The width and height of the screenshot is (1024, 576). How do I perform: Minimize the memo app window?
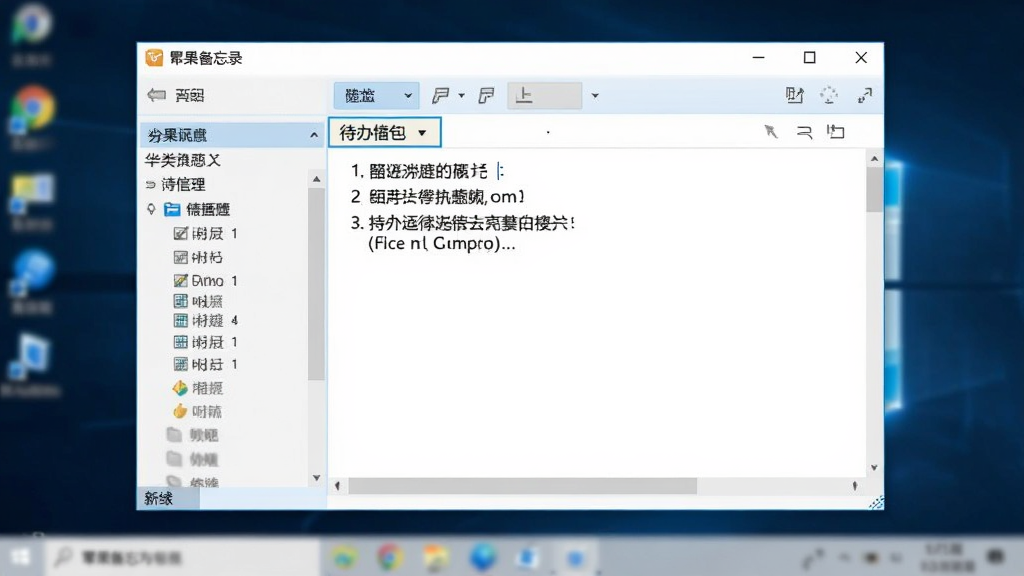point(758,57)
